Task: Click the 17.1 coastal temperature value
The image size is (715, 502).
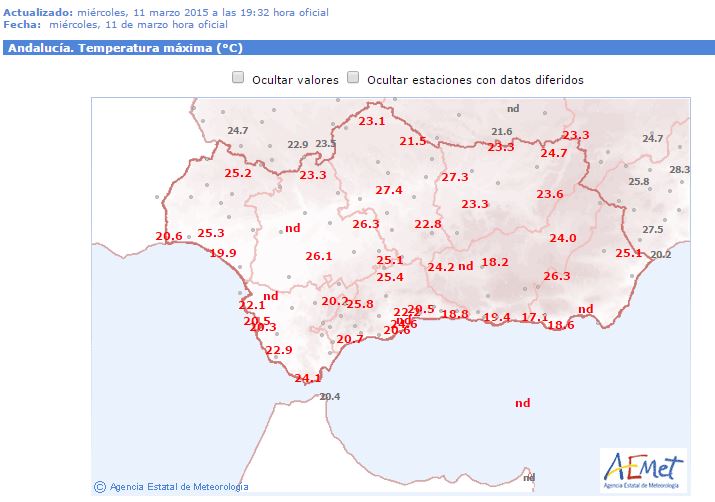Action: click(x=535, y=317)
